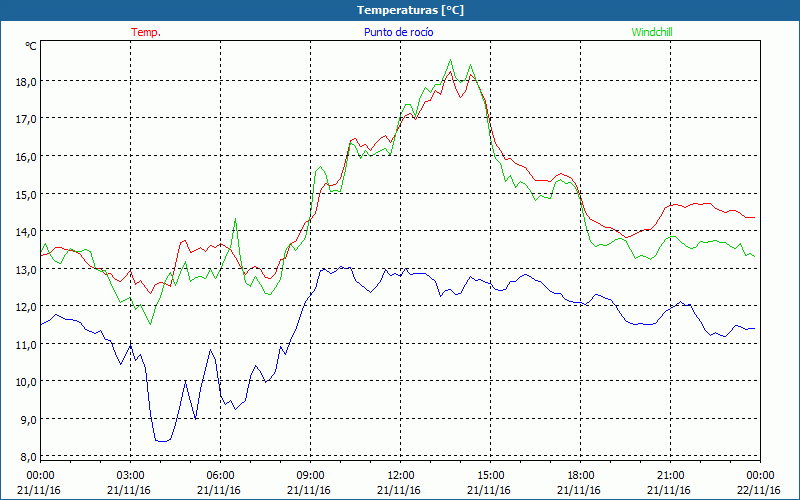800x500 pixels.
Task: Click the 22/11/16 date label
Action: click(x=759, y=490)
